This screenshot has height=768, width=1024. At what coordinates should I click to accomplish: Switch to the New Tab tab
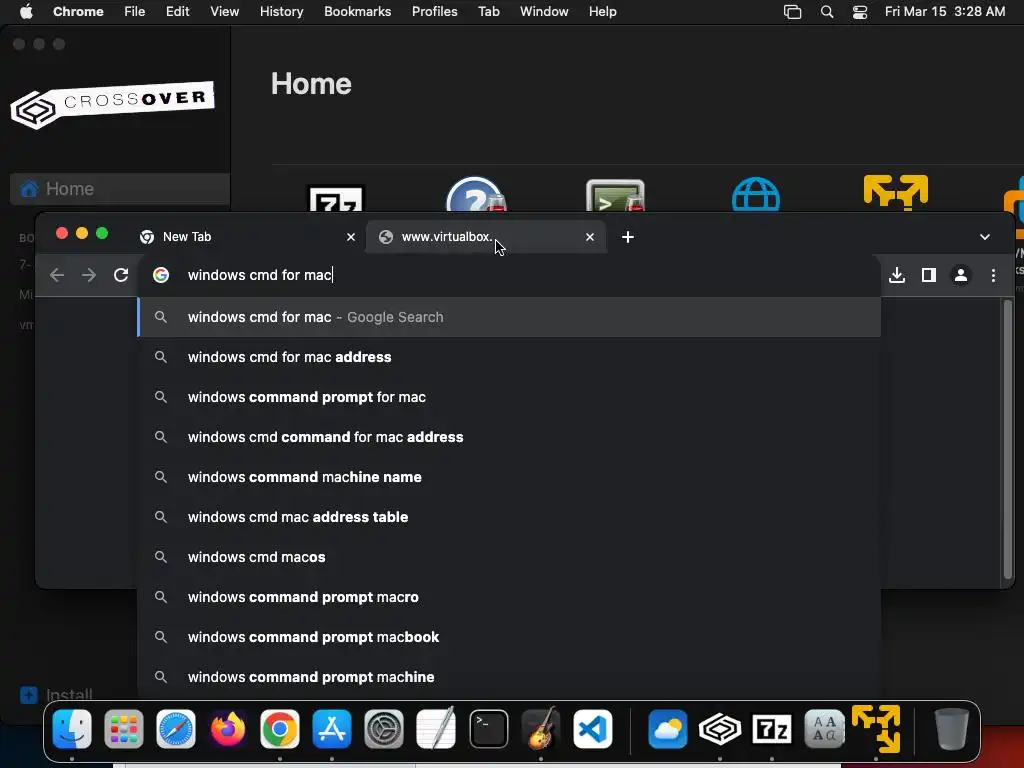(248, 236)
